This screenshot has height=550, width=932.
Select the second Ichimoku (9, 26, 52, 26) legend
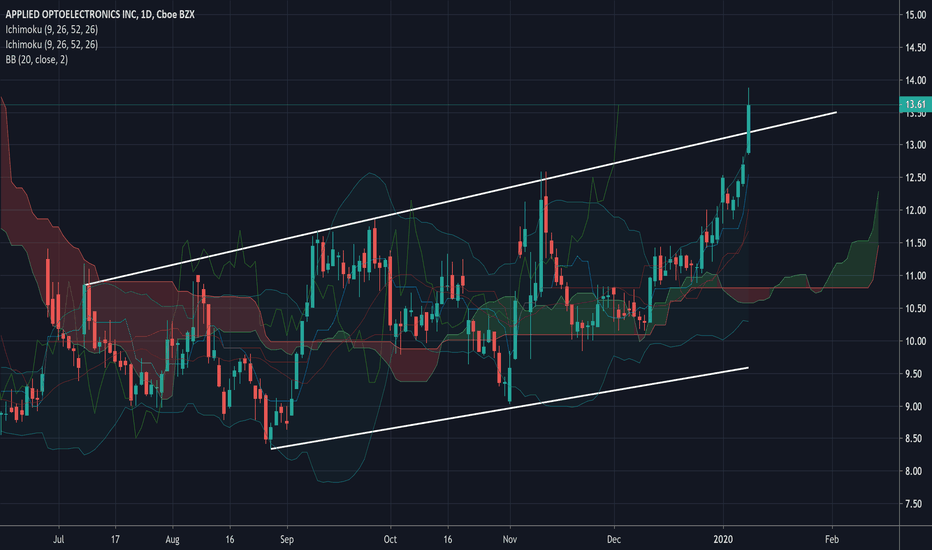pos(52,45)
